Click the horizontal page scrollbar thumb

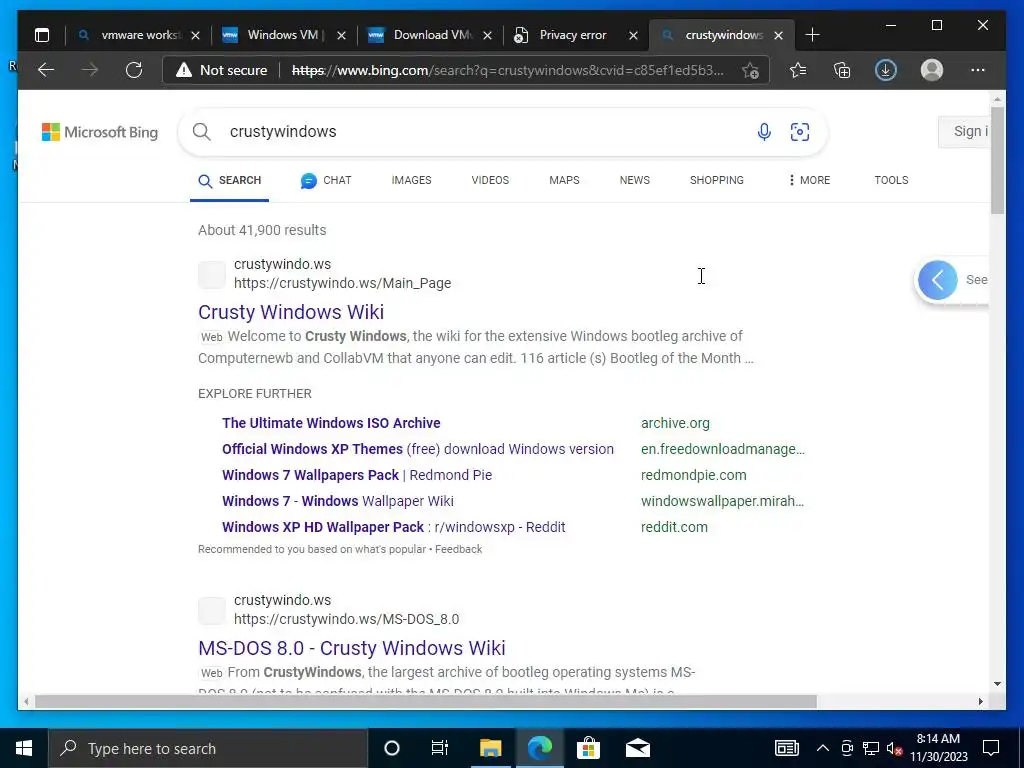426,702
